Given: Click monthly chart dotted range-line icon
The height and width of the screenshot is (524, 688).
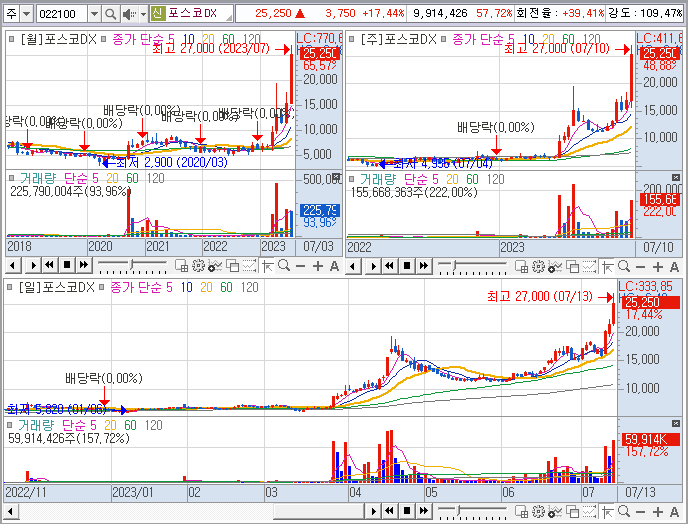Looking at the screenshot, I should [x=249, y=266].
